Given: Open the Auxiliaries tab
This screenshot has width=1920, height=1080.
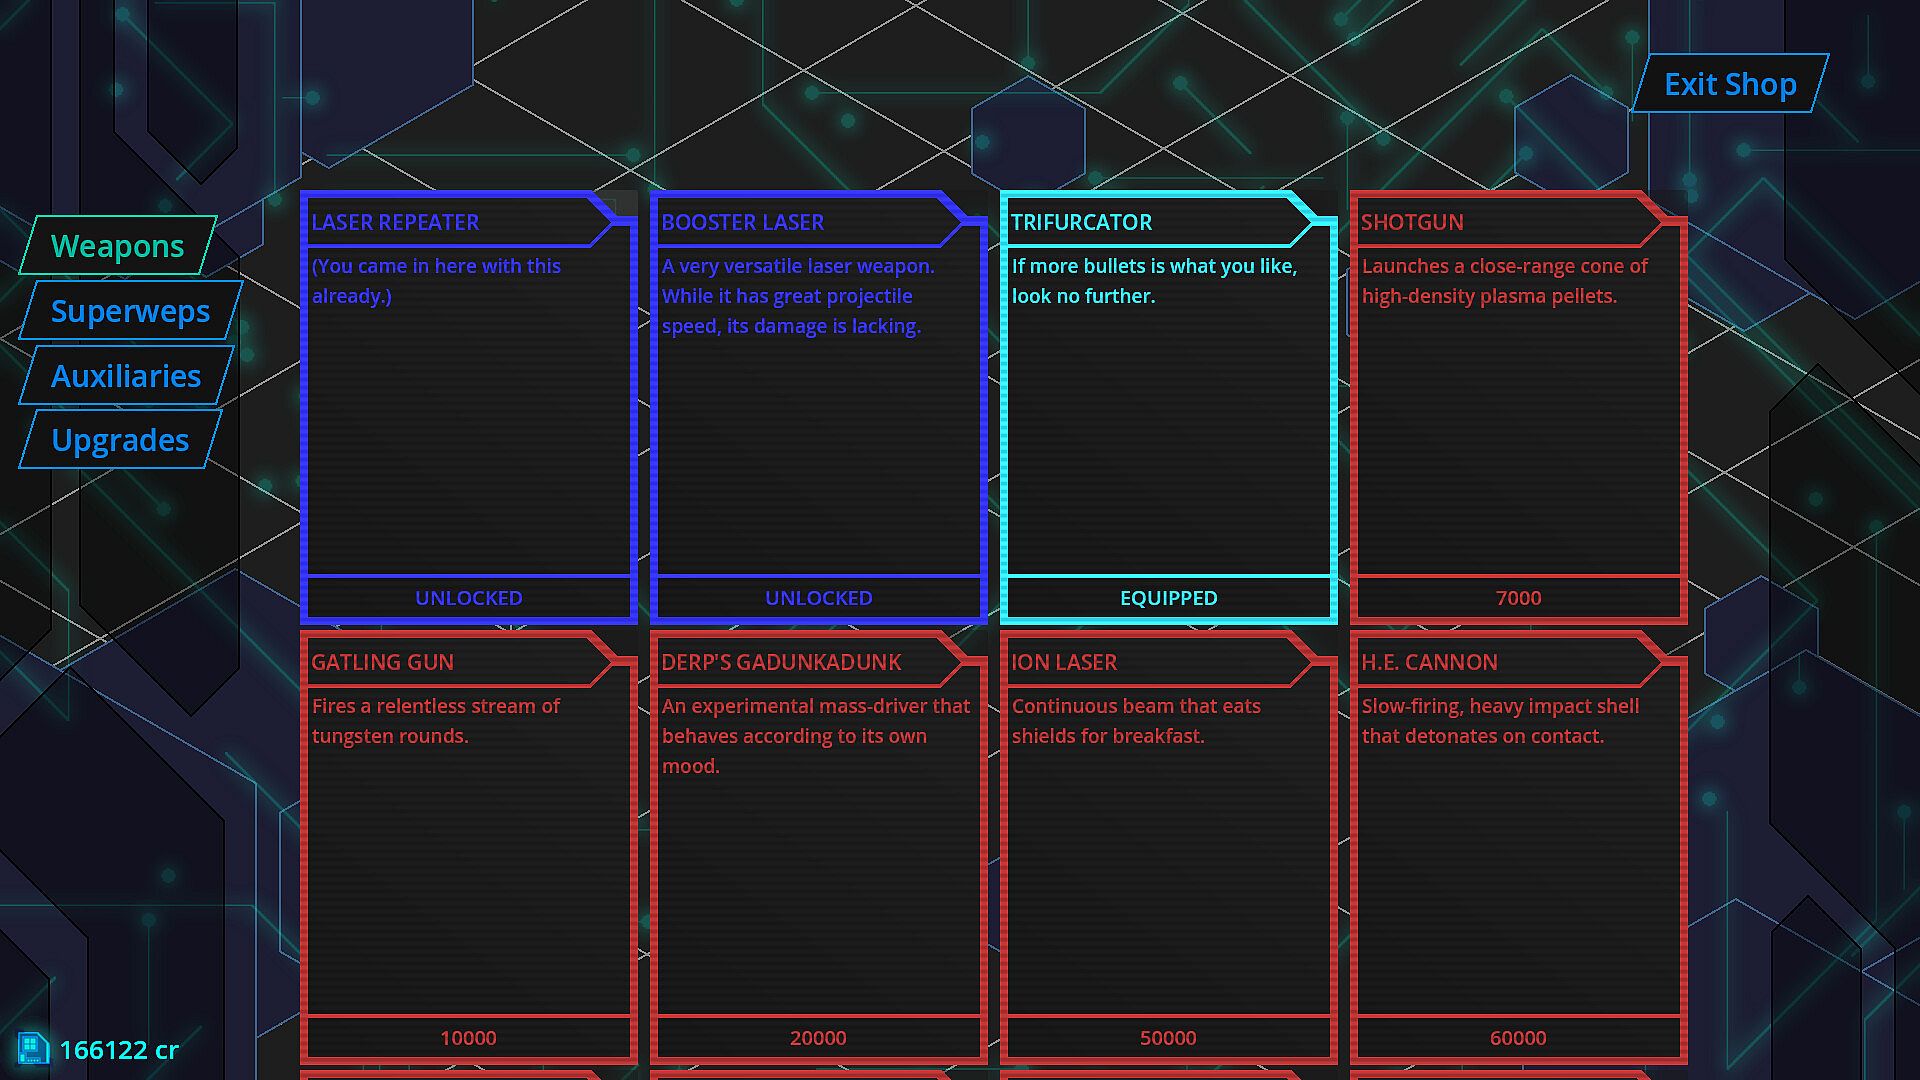Looking at the screenshot, I should (x=126, y=376).
